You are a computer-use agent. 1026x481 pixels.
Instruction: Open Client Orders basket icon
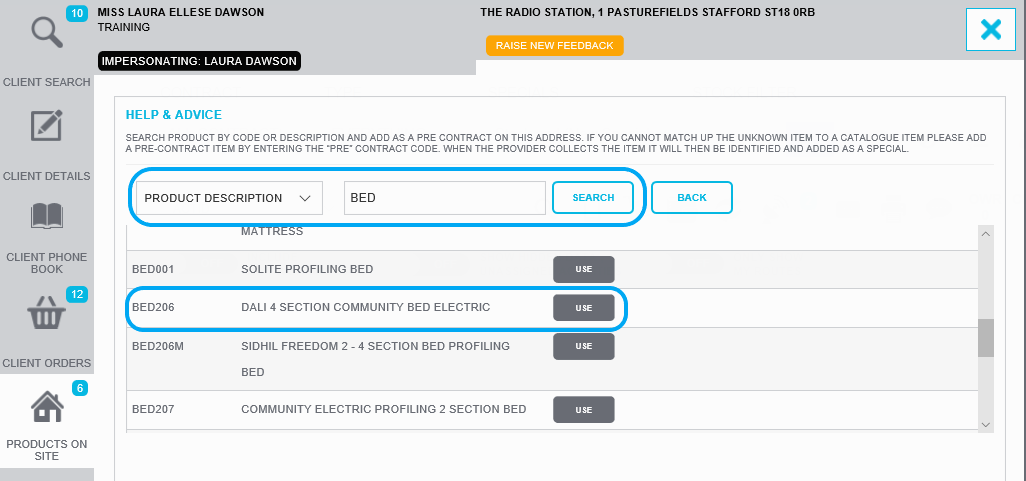pos(47,315)
